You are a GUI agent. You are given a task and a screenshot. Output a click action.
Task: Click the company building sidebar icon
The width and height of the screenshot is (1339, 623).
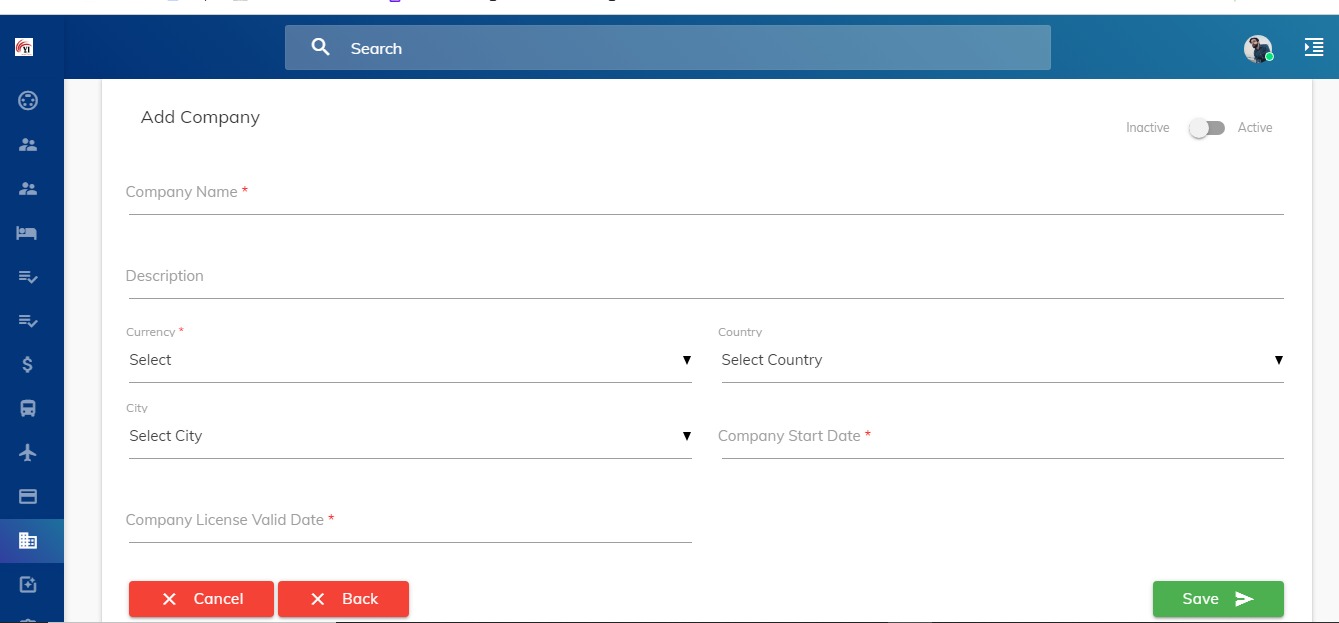pos(28,541)
